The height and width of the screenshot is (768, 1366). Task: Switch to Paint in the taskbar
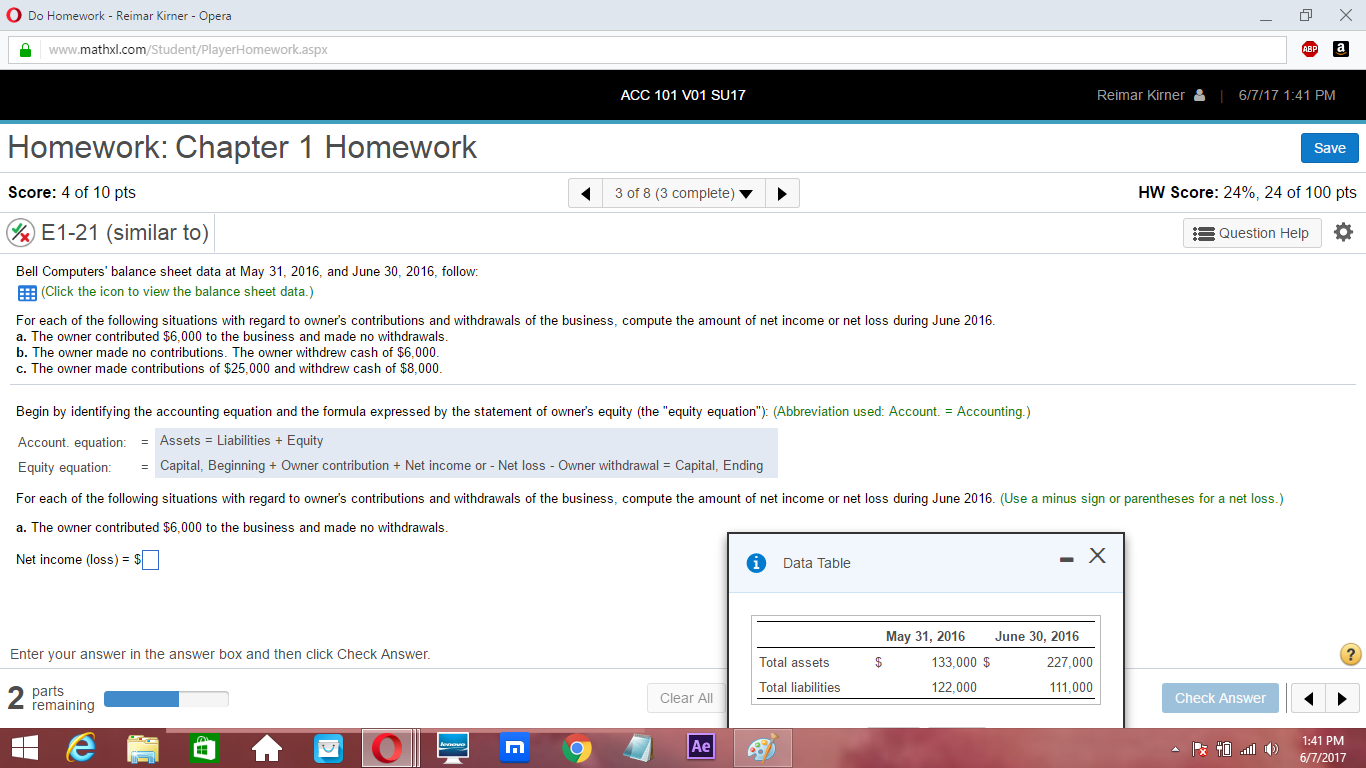(x=765, y=749)
